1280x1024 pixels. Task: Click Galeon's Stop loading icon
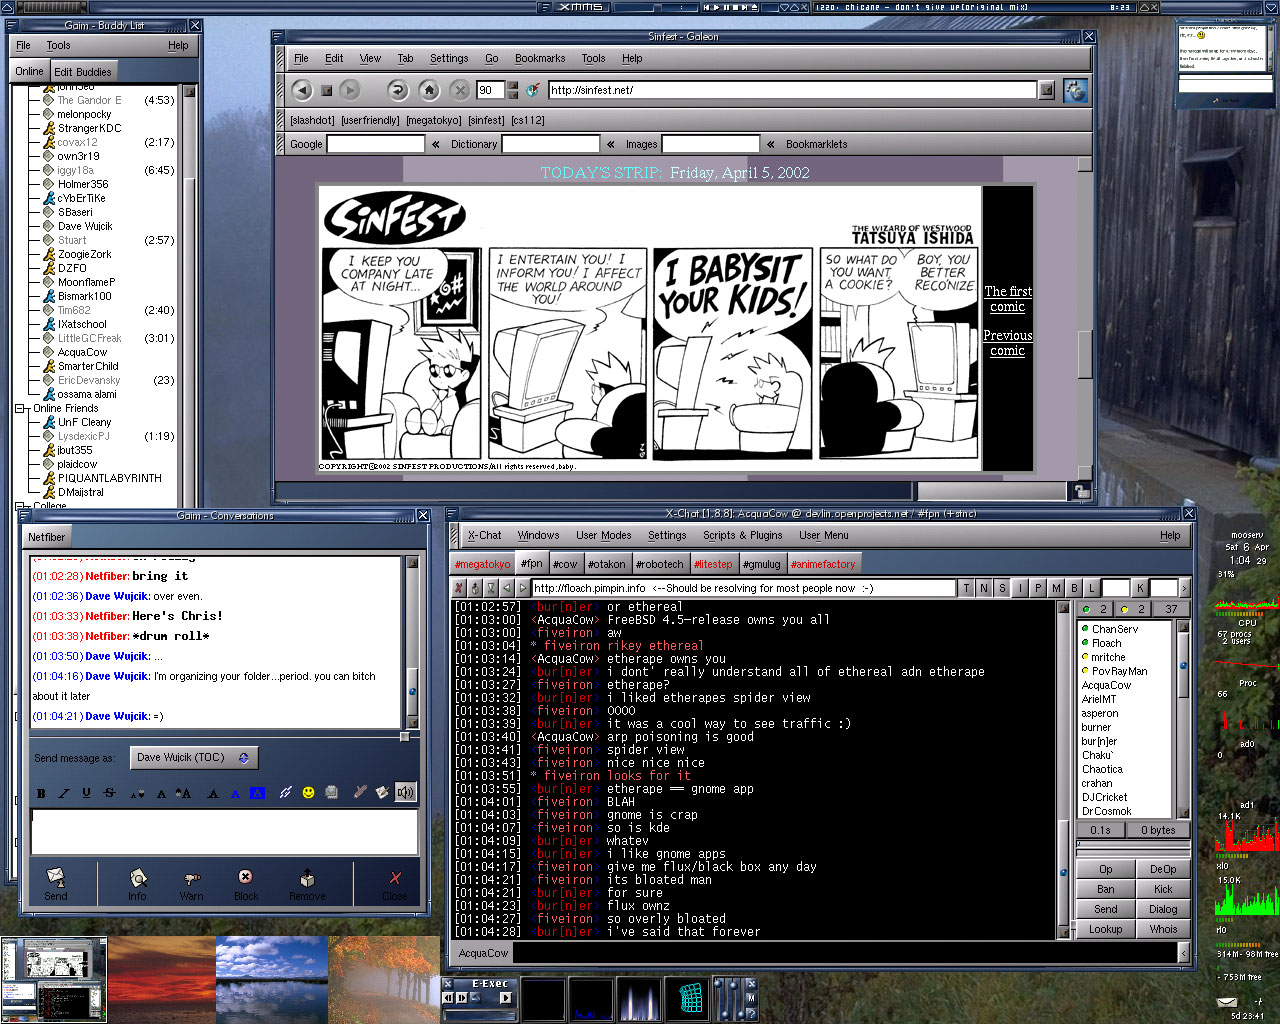tap(460, 90)
